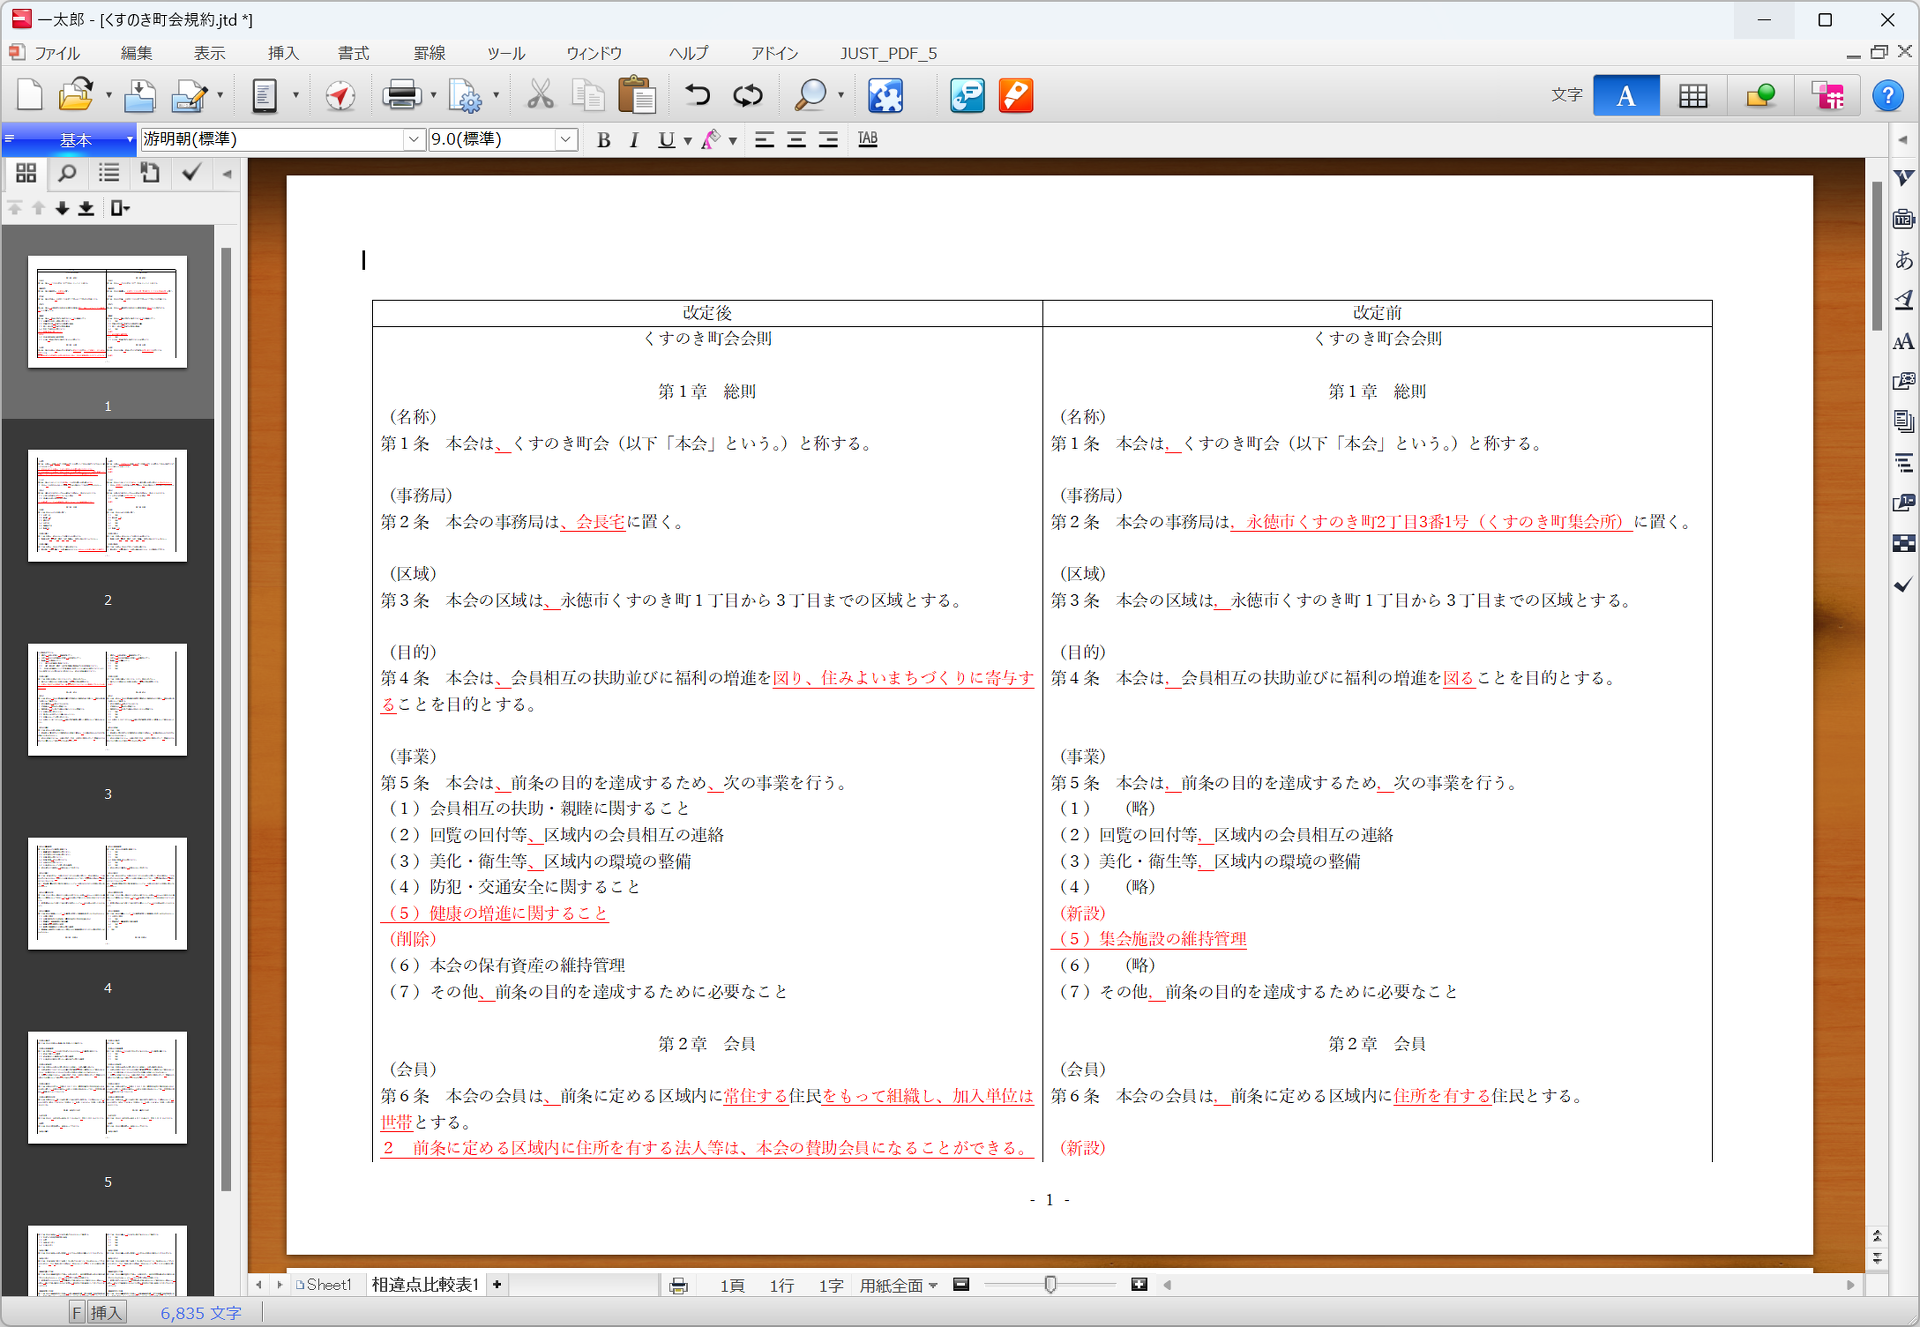Open the magnifier search tool
Viewport: 1920px width, 1327px height.
(x=810, y=96)
